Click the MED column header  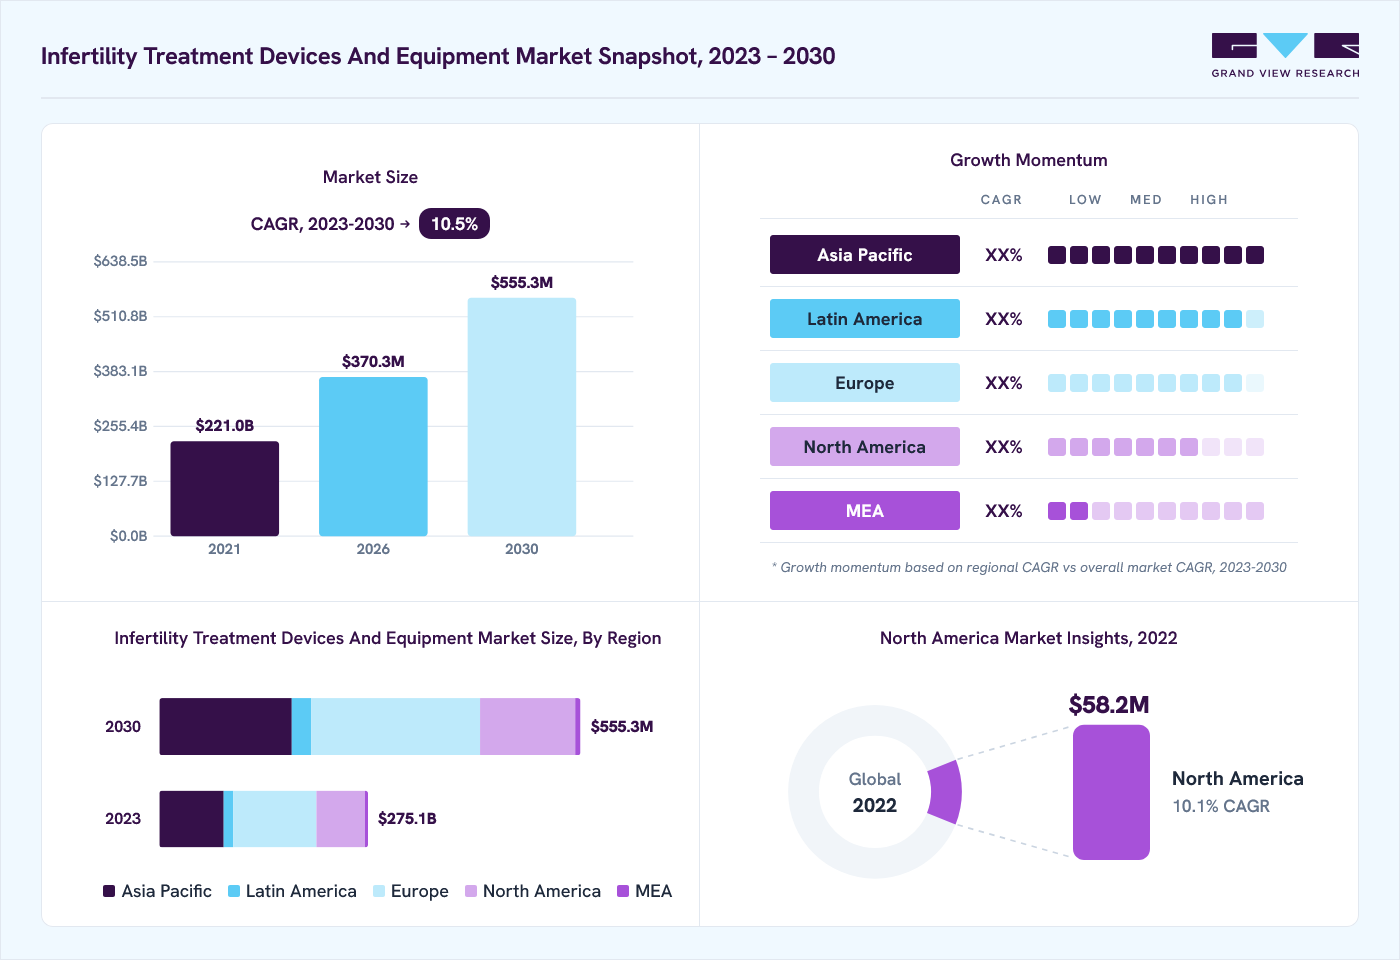pos(1146,200)
